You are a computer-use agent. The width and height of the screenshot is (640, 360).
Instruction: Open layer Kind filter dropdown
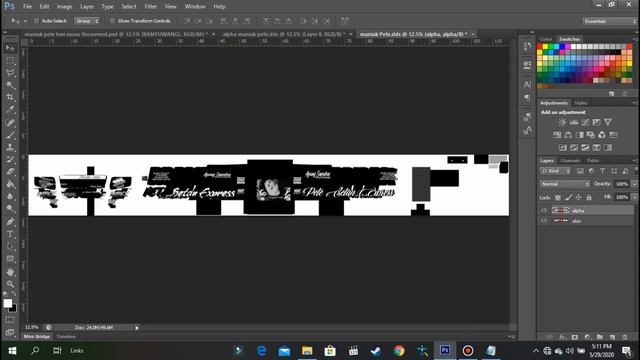[x=556, y=171]
